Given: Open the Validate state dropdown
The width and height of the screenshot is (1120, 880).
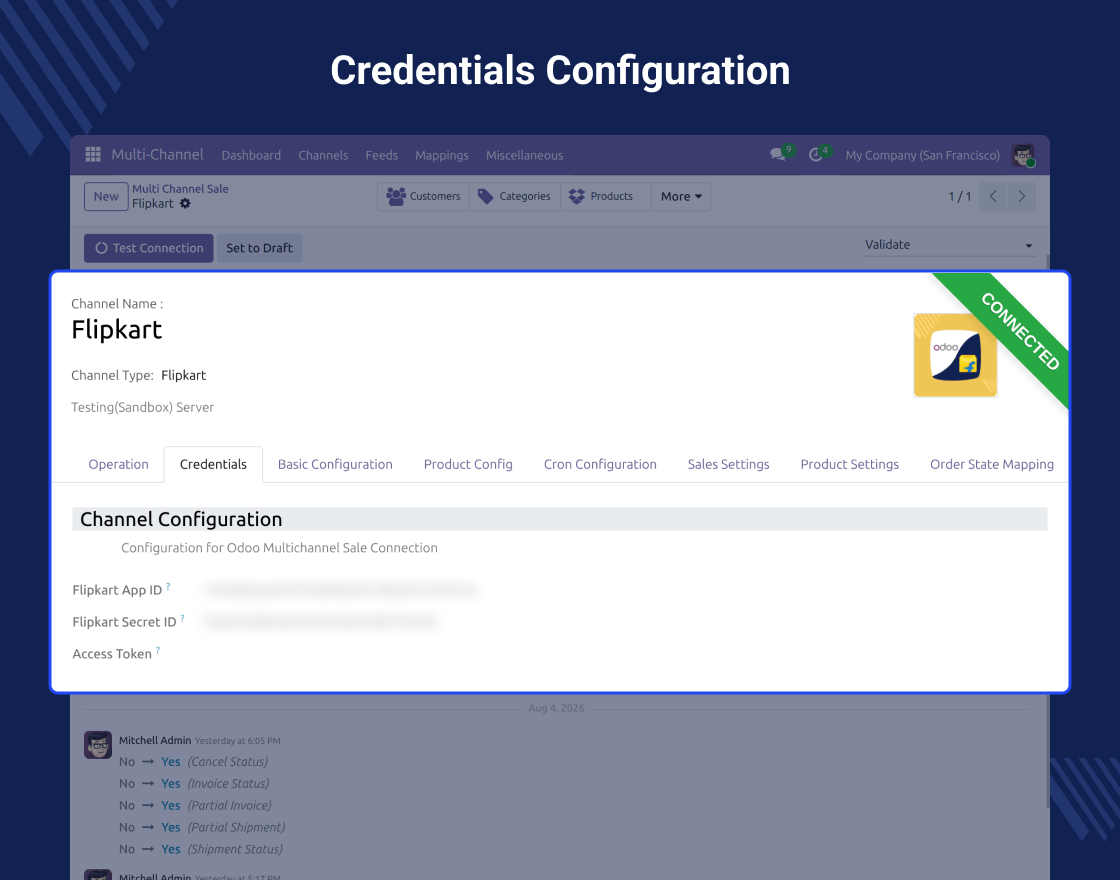Looking at the screenshot, I should point(948,244).
